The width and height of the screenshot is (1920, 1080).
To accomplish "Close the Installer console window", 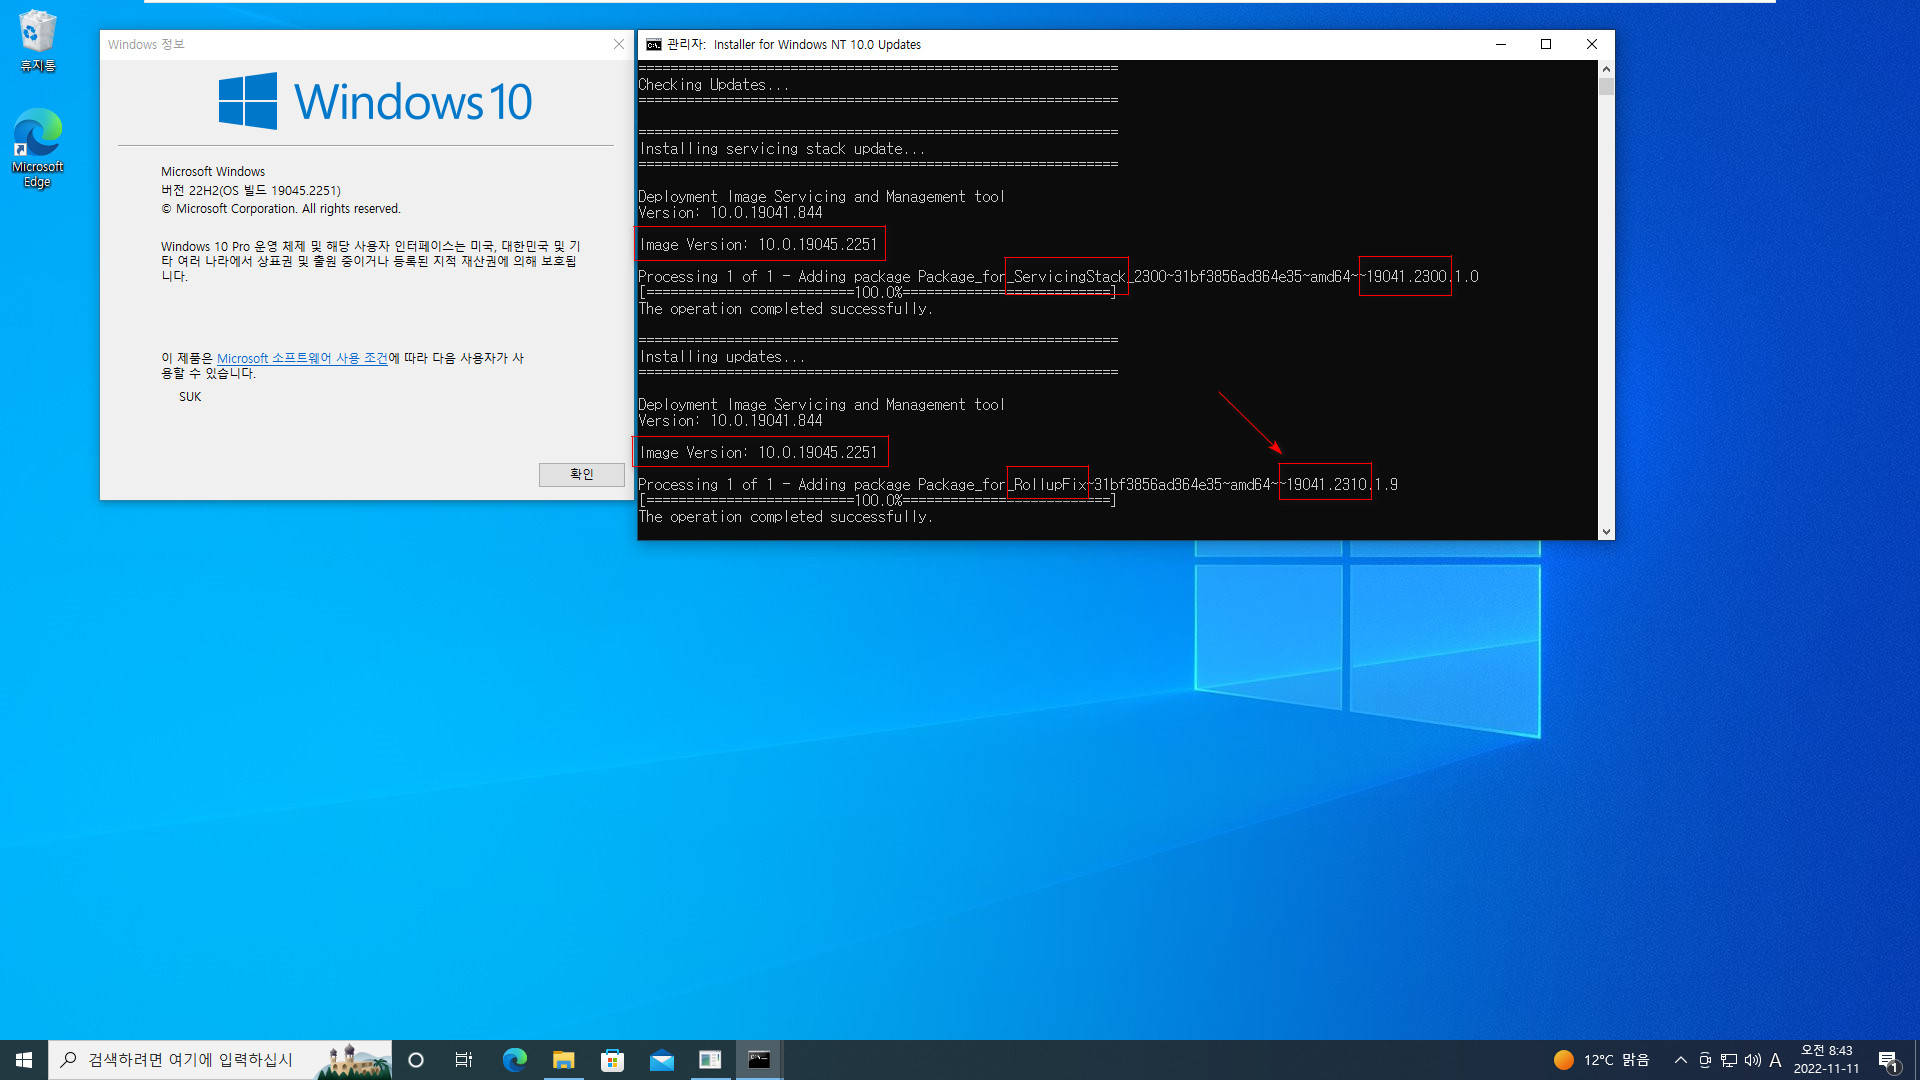I will [1592, 44].
